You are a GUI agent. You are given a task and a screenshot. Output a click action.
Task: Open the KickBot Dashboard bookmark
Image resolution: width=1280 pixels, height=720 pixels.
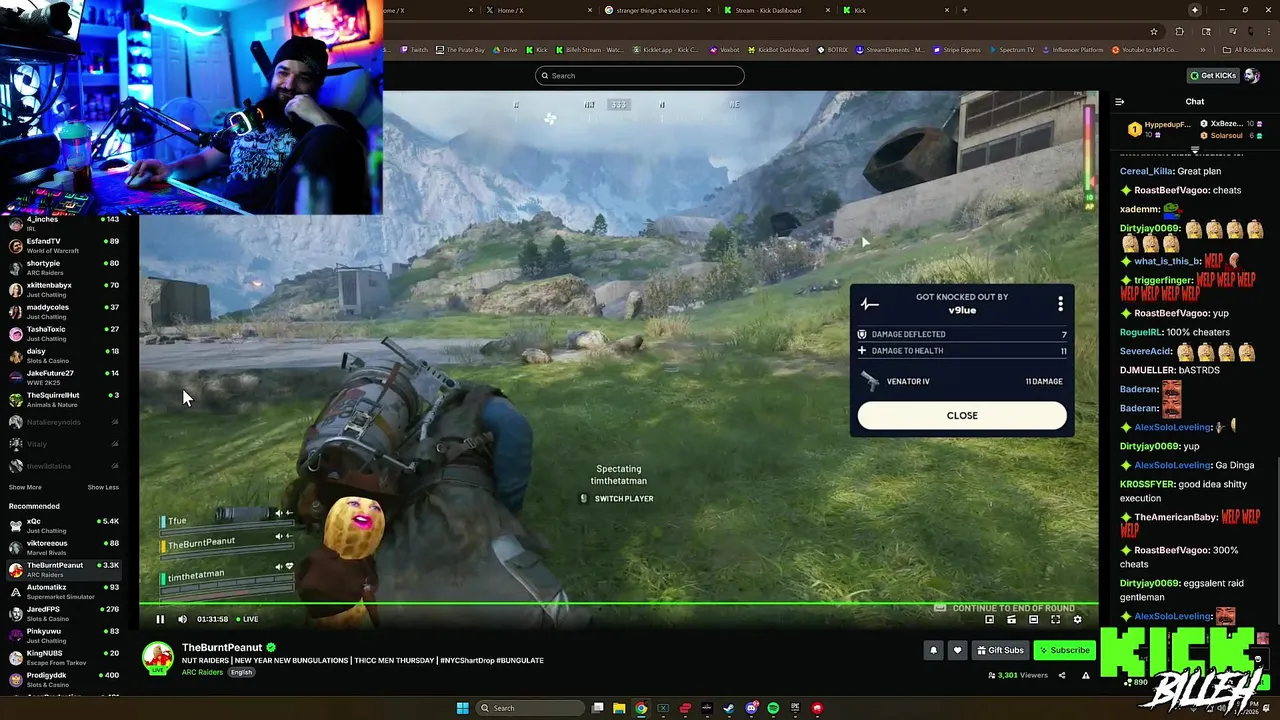[x=777, y=50]
